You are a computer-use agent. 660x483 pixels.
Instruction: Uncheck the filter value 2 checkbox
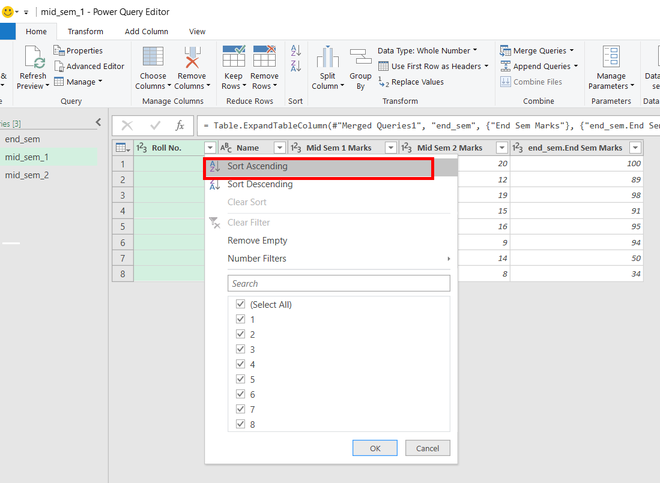[x=240, y=334]
